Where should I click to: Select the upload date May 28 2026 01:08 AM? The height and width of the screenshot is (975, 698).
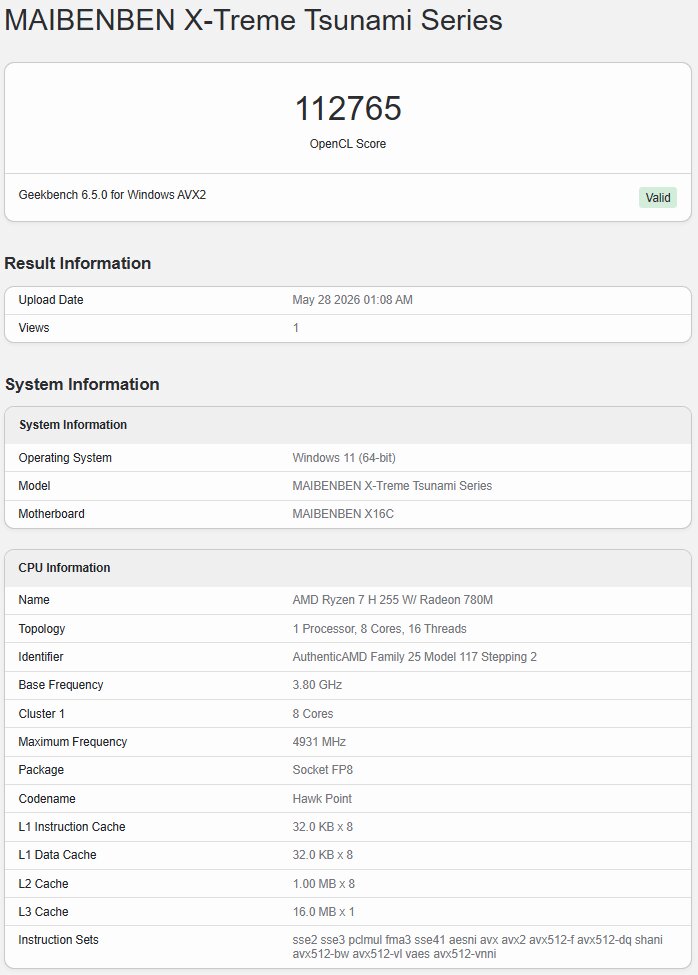click(352, 300)
